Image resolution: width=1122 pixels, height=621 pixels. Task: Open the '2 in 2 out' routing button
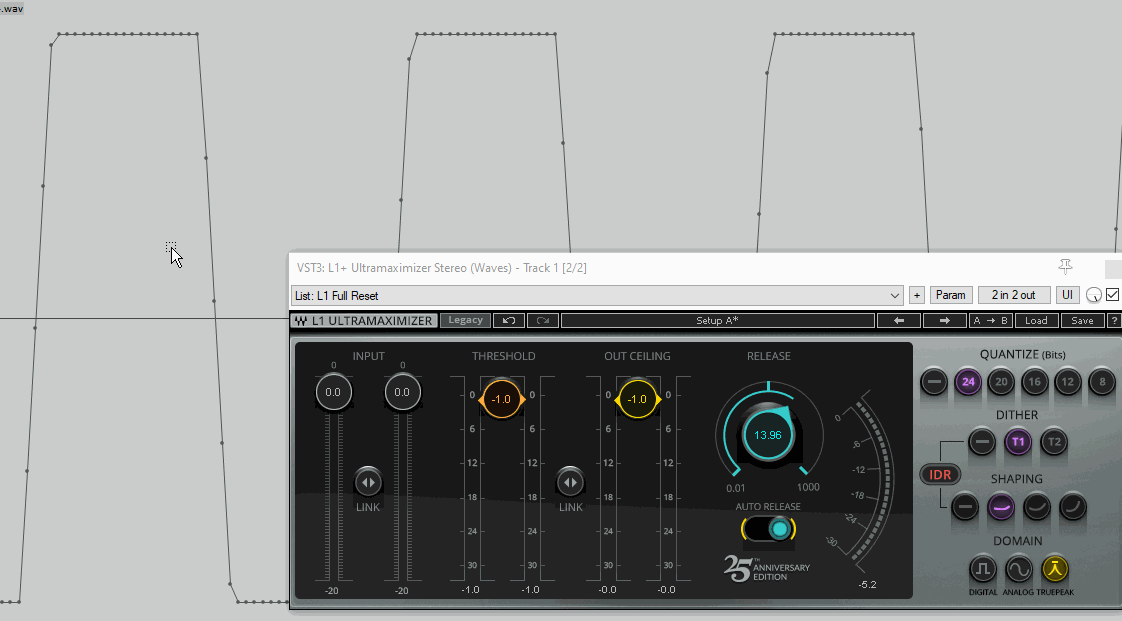click(x=1013, y=295)
